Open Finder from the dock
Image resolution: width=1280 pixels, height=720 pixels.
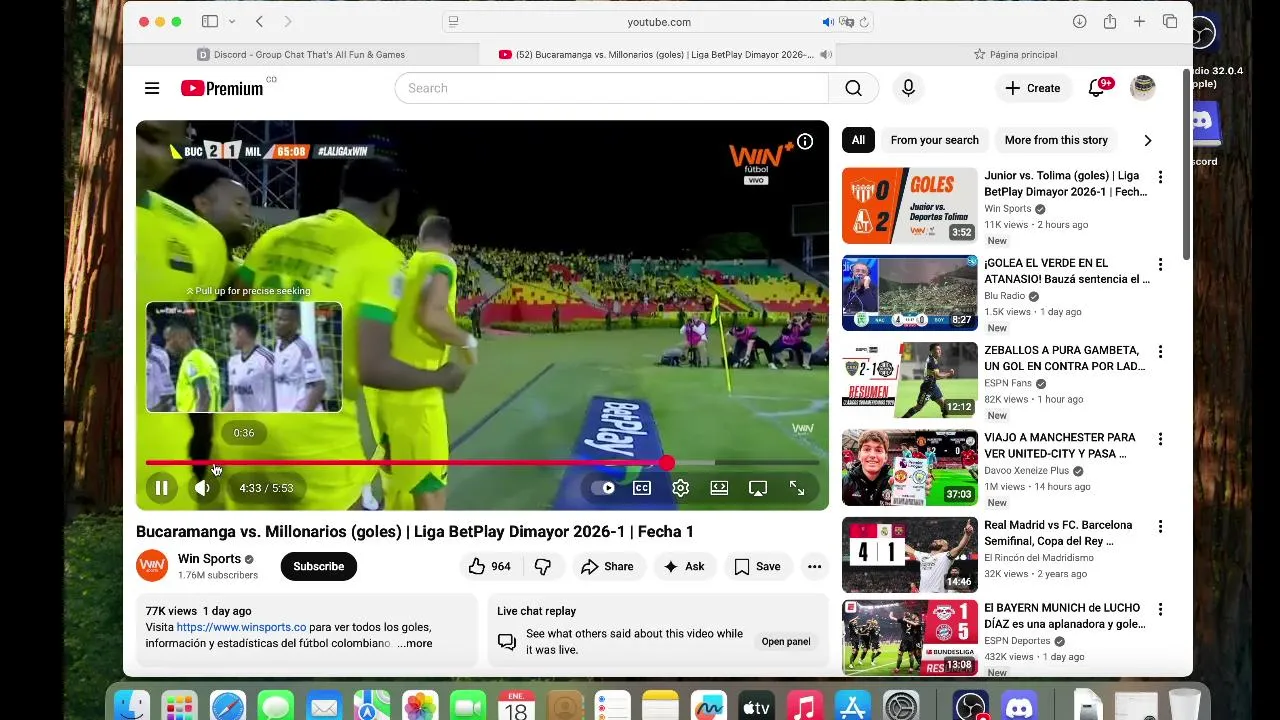pyautogui.click(x=131, y=707)
